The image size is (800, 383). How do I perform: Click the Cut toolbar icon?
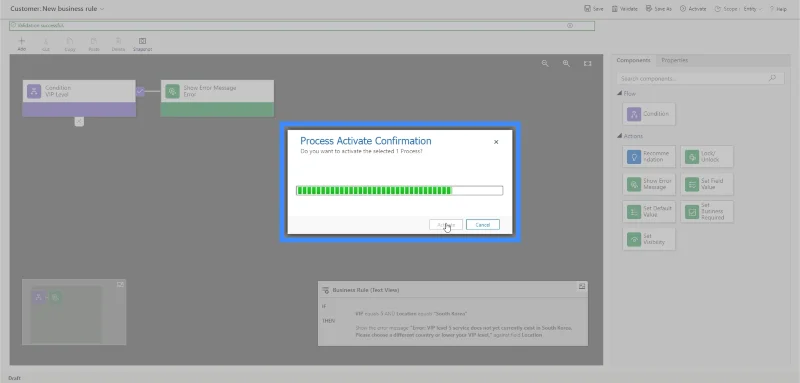[46, 44]
